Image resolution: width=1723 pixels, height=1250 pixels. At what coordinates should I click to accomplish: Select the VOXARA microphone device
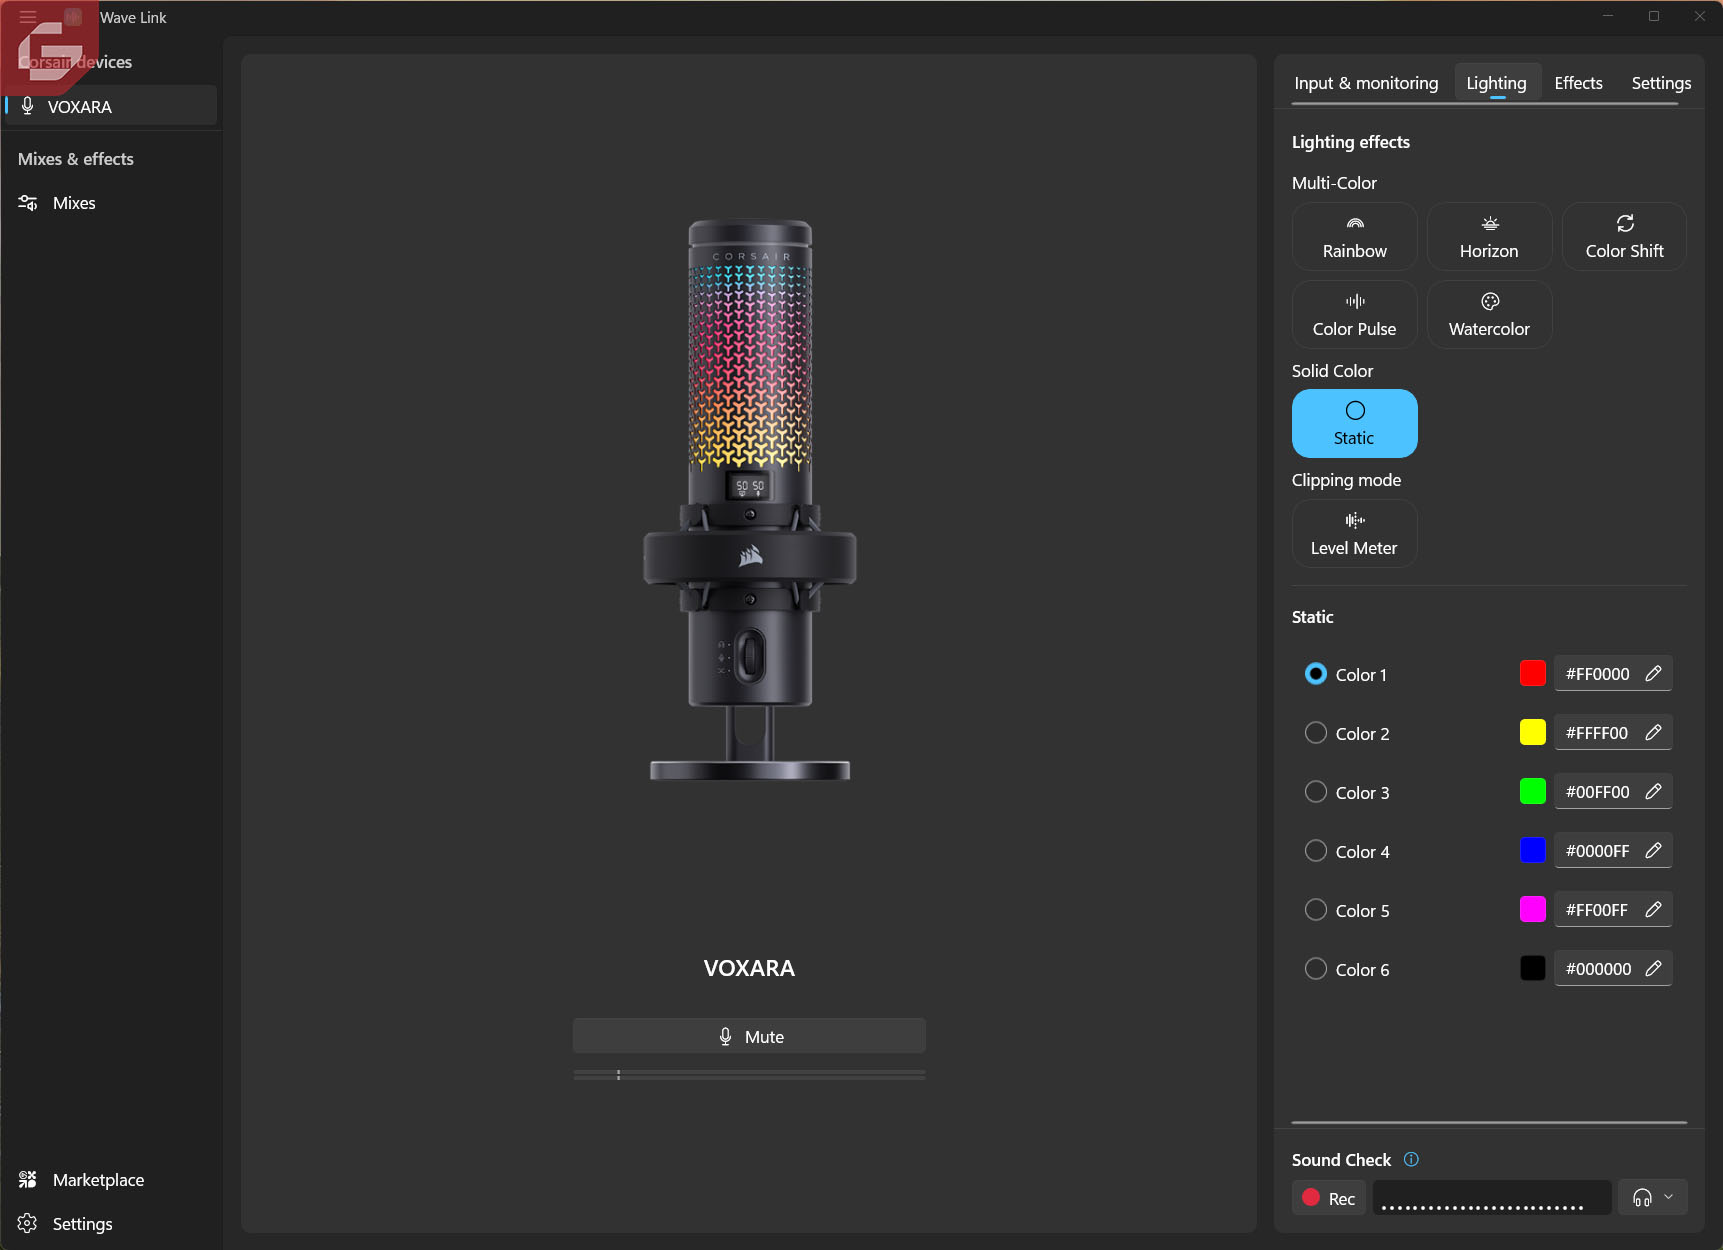(x=110, y=106)
